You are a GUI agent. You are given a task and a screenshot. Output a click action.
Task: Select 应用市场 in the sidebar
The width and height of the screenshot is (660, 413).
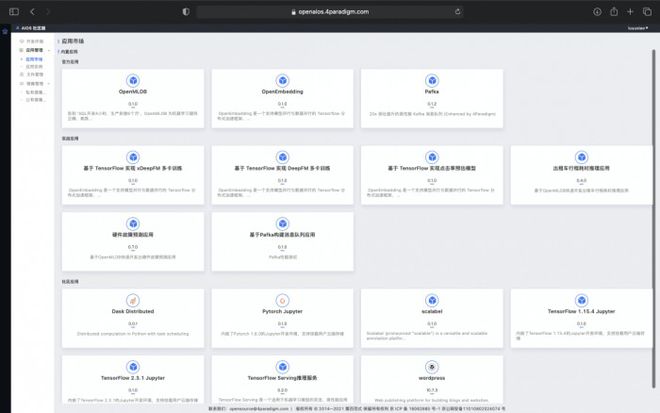[34, 59]
